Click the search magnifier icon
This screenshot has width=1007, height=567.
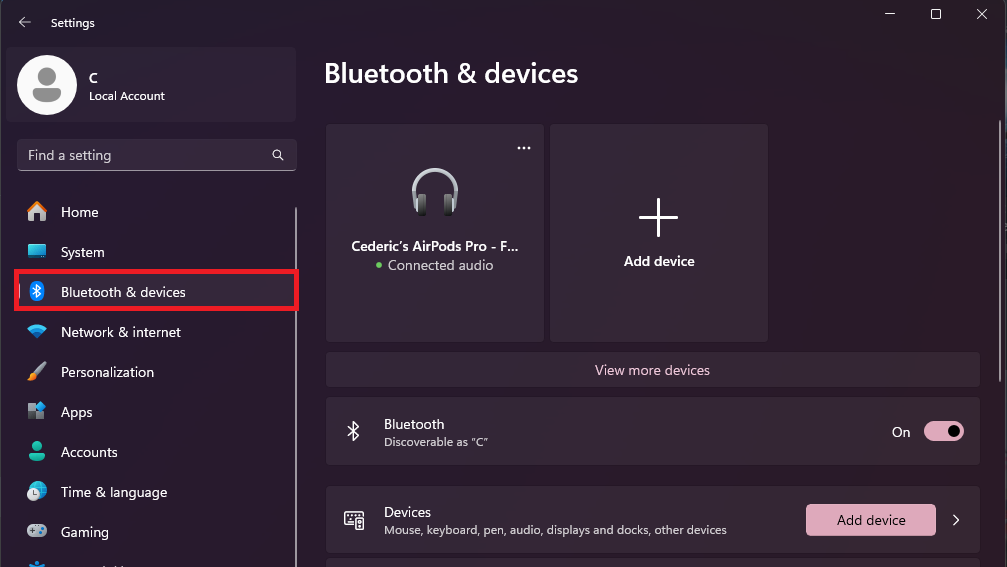tap(277, 155)
